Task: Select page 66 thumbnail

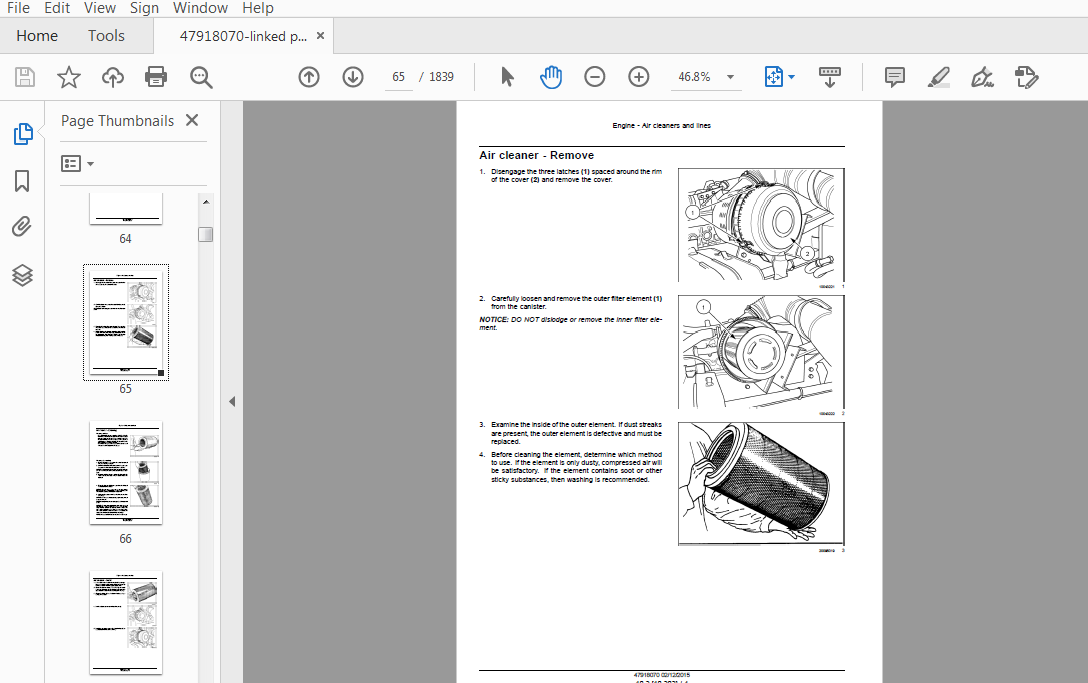Action: pos(126,473)
